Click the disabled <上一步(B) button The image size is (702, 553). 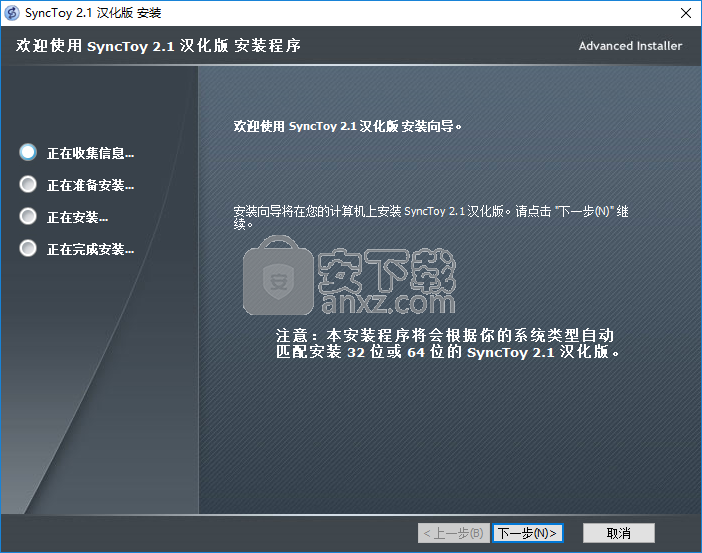(454, 533)
